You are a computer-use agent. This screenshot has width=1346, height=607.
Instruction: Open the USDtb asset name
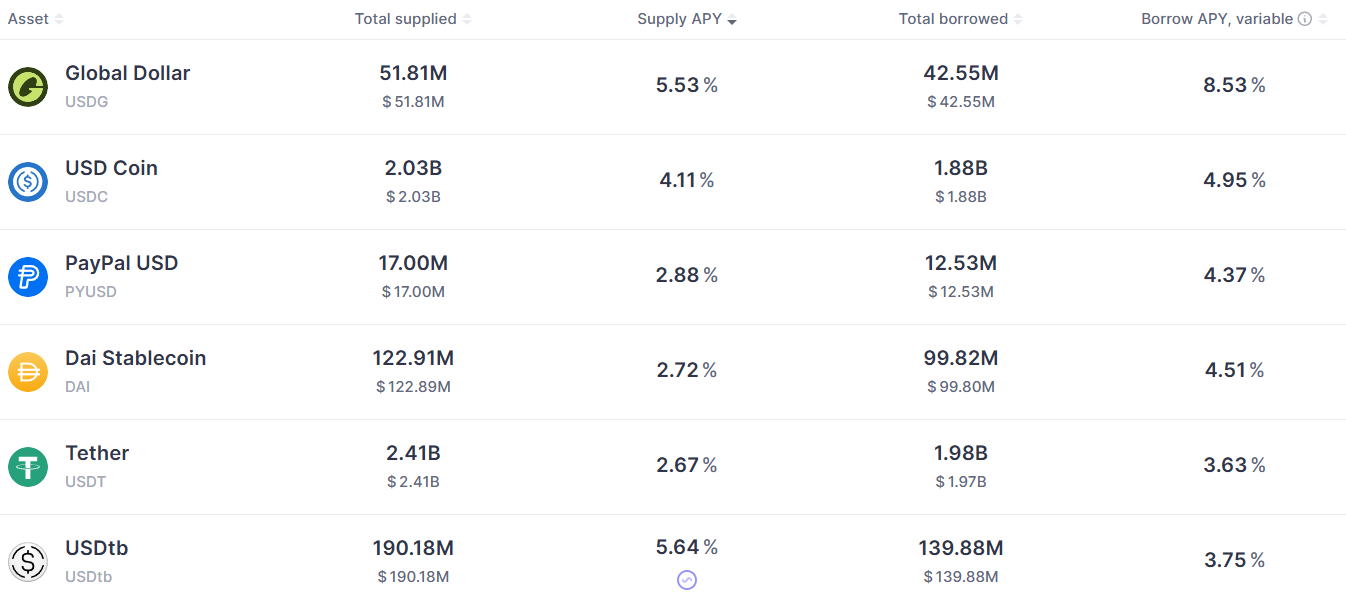tap(96, 548)
